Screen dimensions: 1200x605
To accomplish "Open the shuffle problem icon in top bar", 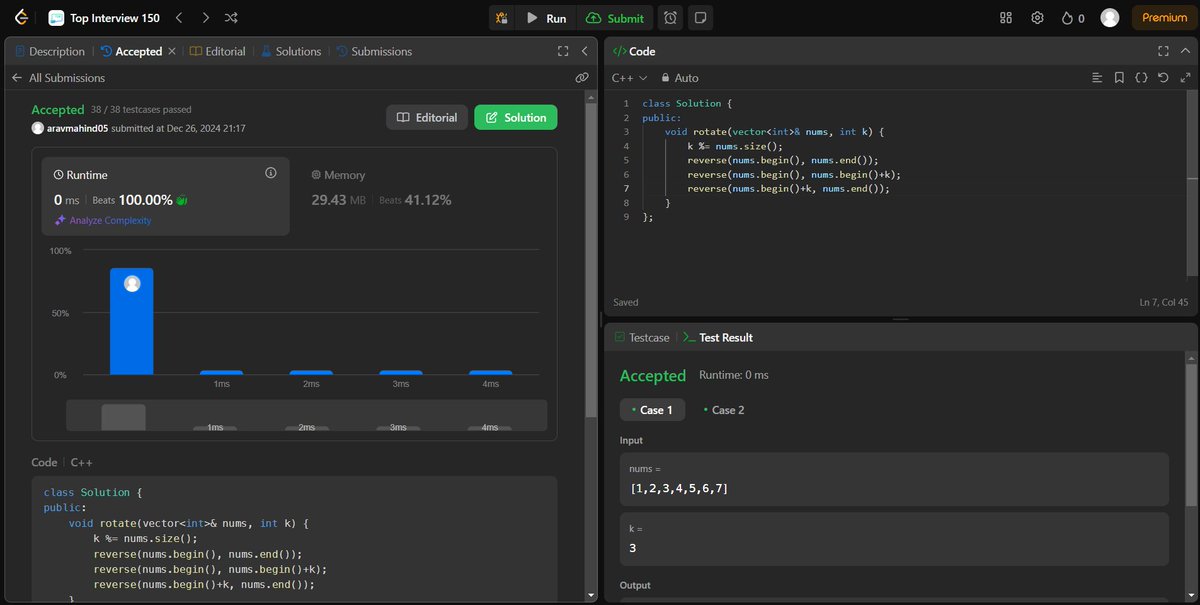I will tap(229, 17).
